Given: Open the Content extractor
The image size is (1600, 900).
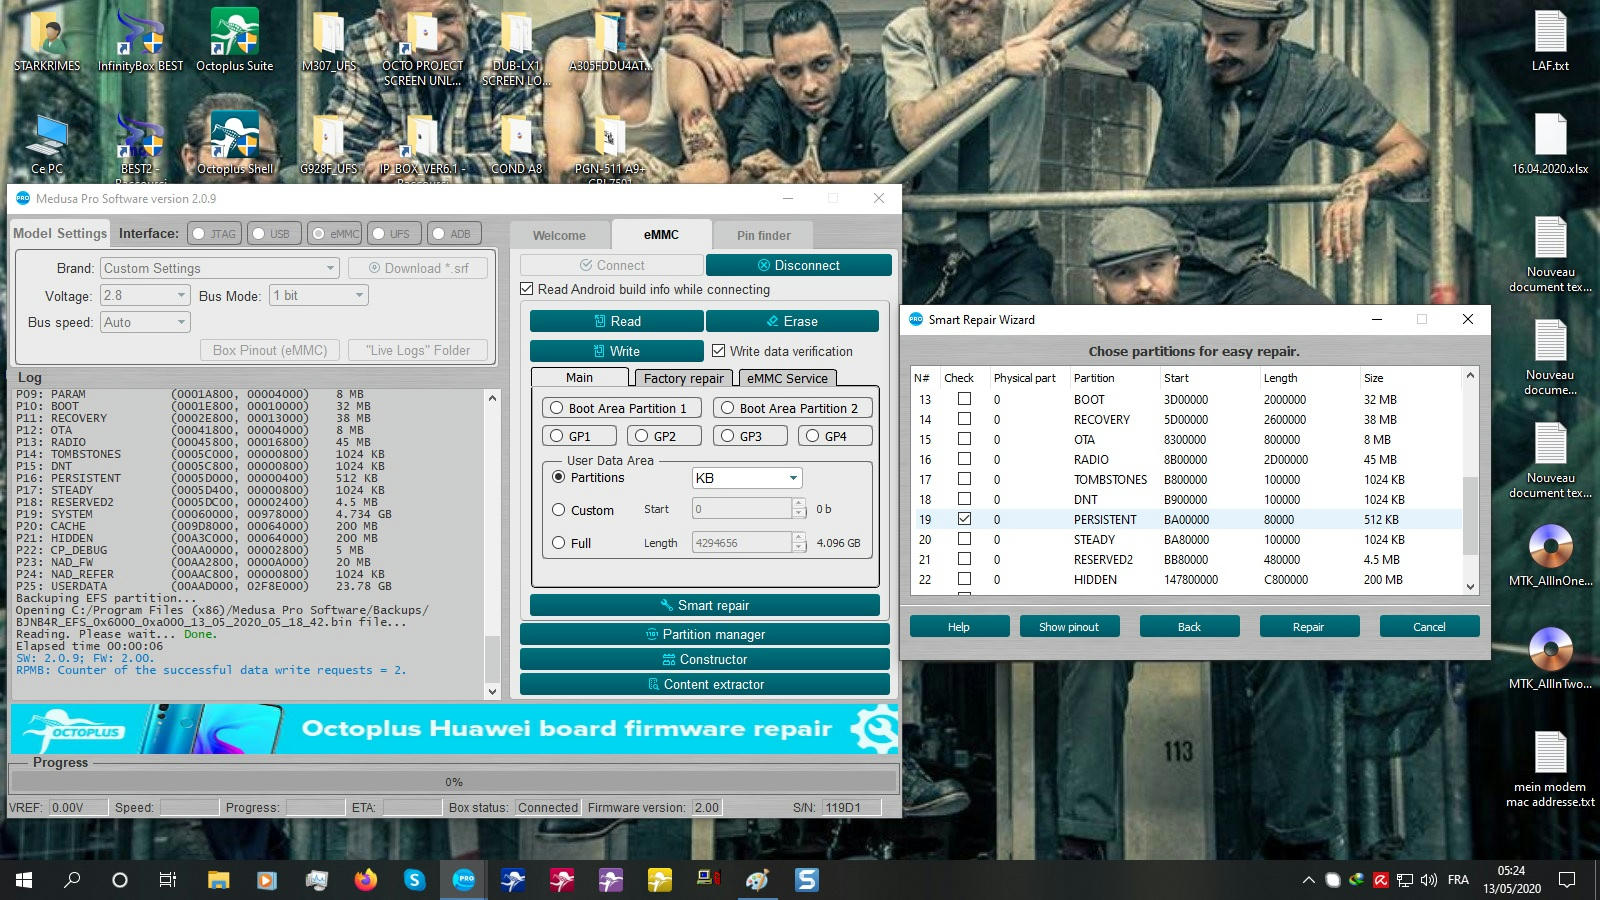Looking at the screenshot, I should [703, 684].
